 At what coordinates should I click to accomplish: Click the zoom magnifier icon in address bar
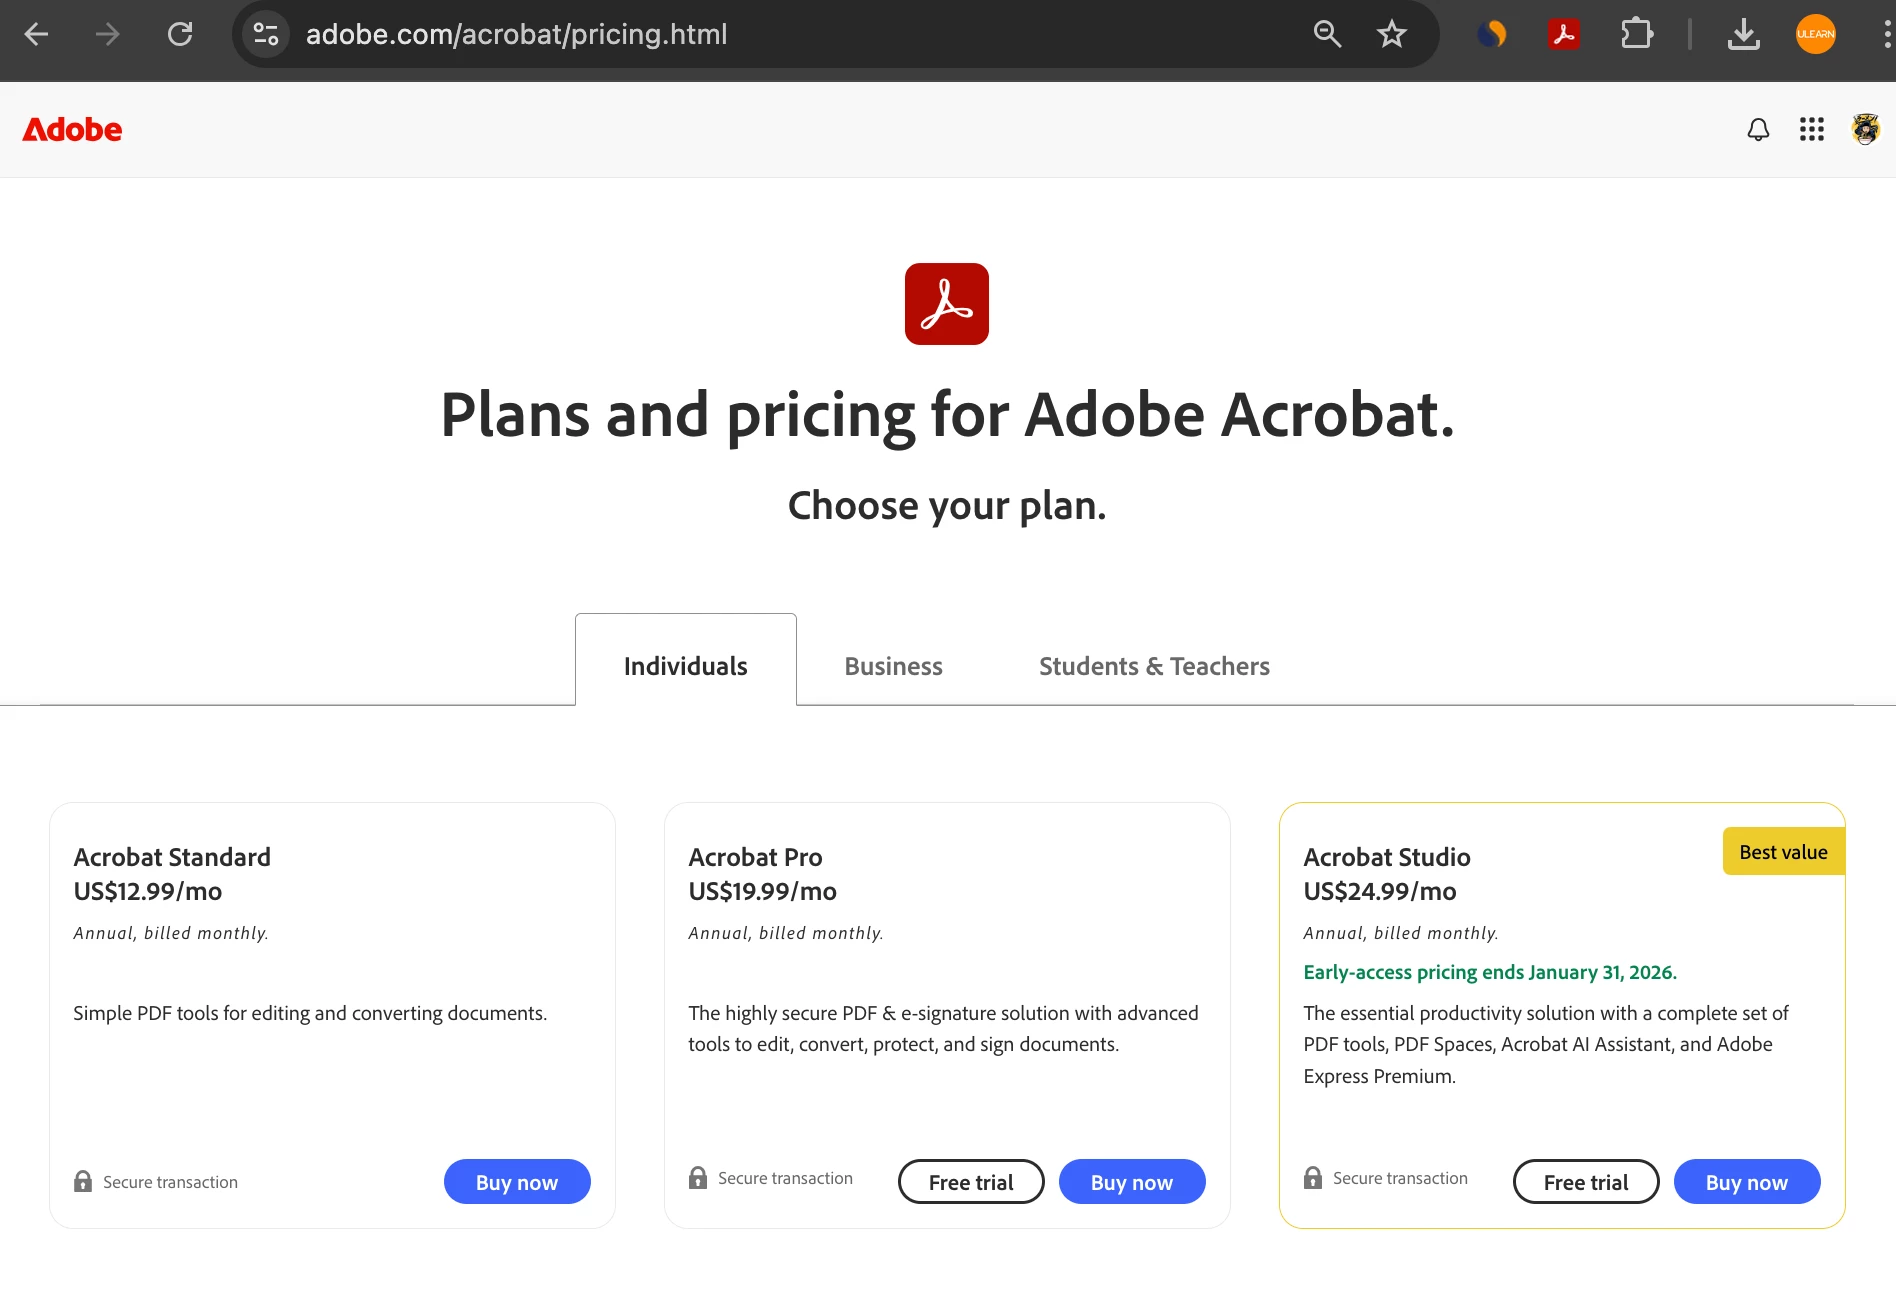coord(1327,34)
